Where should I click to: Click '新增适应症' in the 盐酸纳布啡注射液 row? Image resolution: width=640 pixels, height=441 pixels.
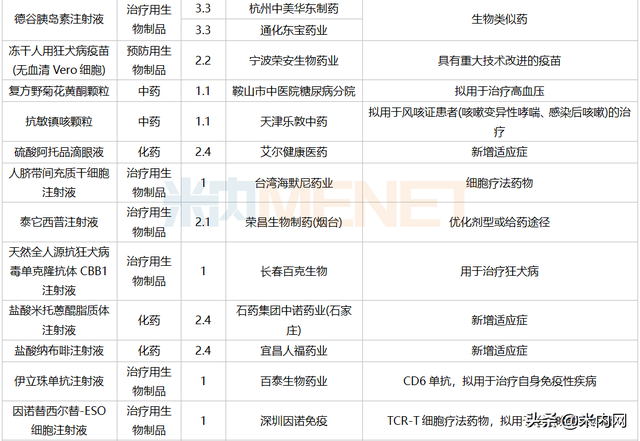point(500,351)
